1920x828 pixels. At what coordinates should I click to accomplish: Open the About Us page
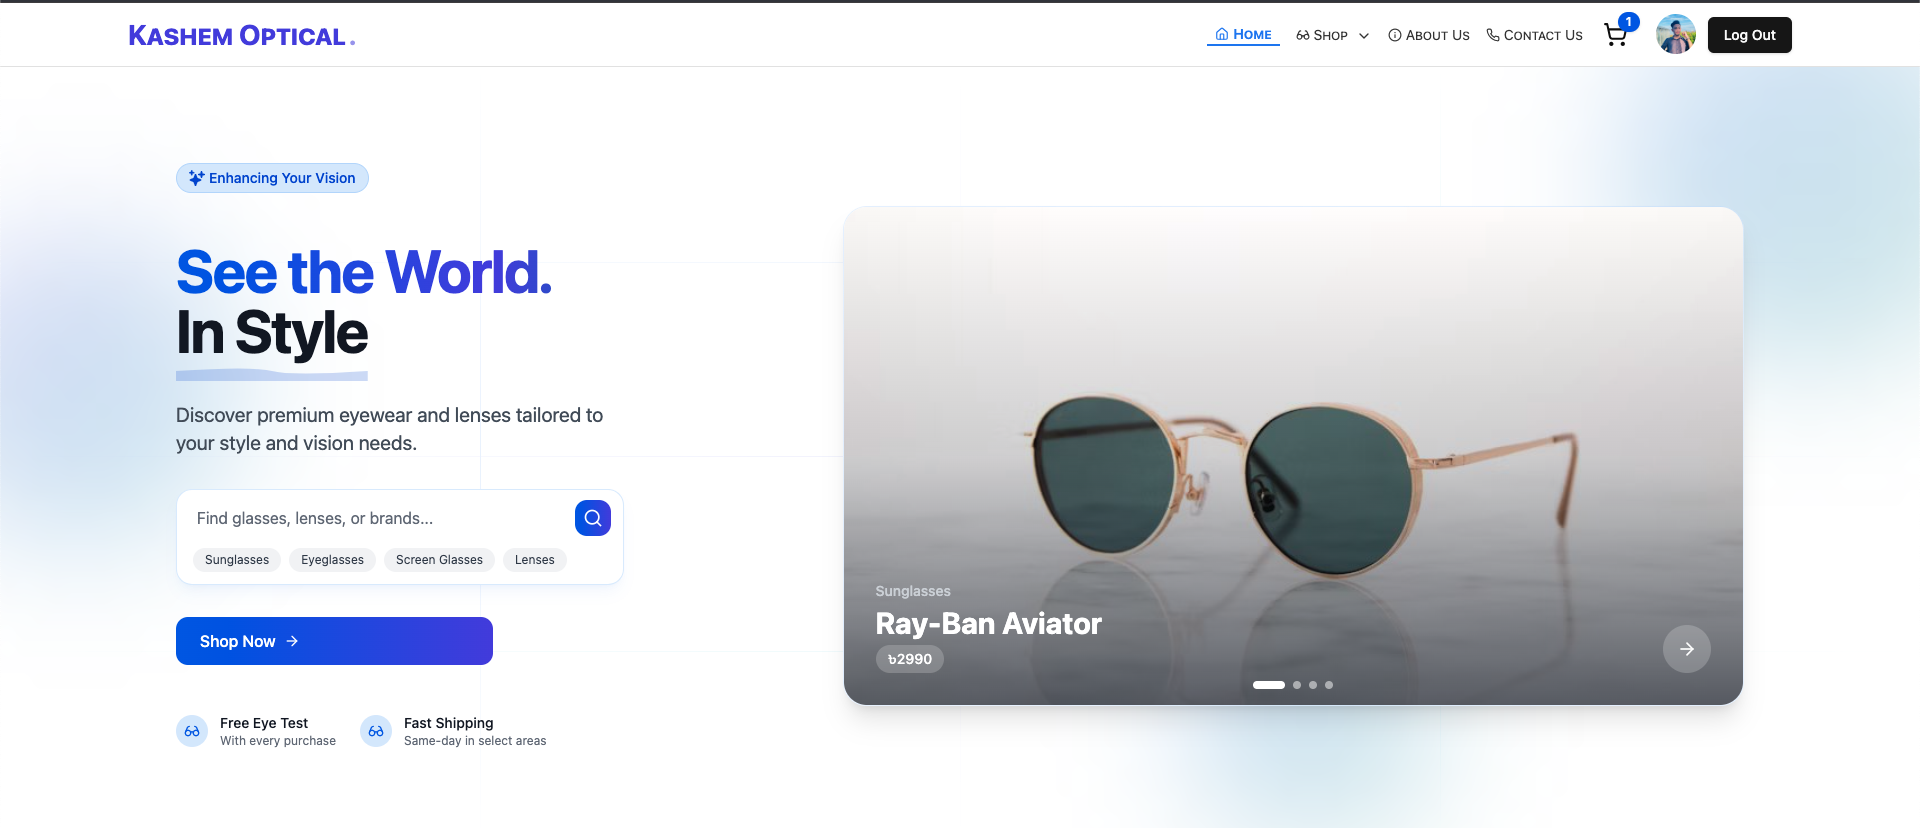1429,35
